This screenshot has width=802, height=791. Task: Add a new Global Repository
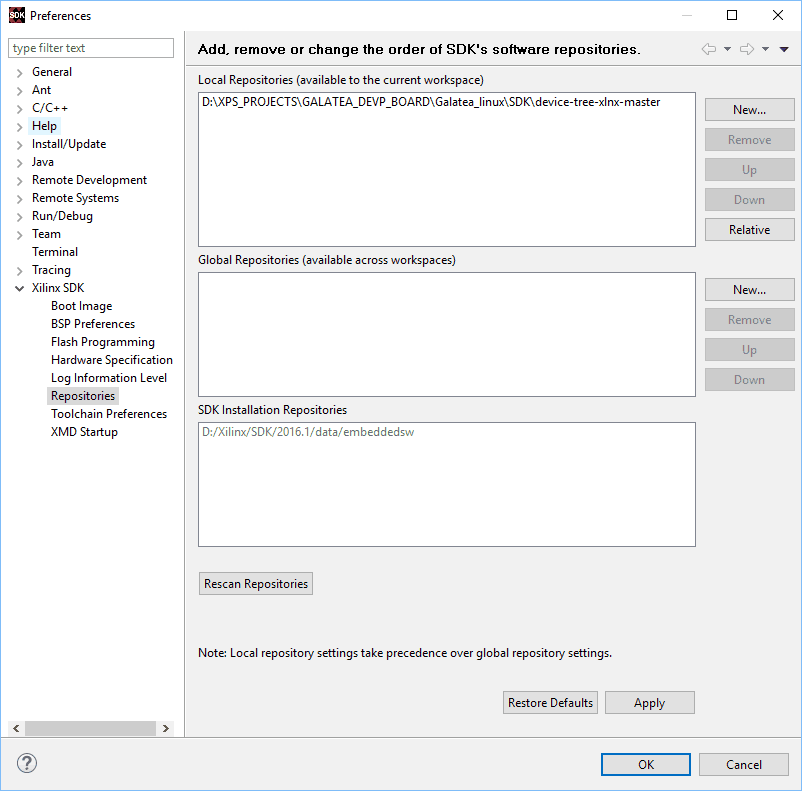coord(749,290)
